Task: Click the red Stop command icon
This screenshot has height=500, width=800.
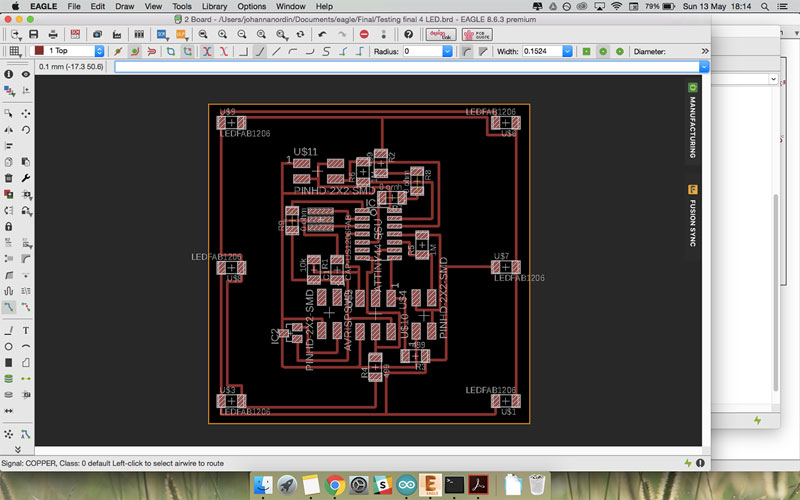Action: (364, 35)
